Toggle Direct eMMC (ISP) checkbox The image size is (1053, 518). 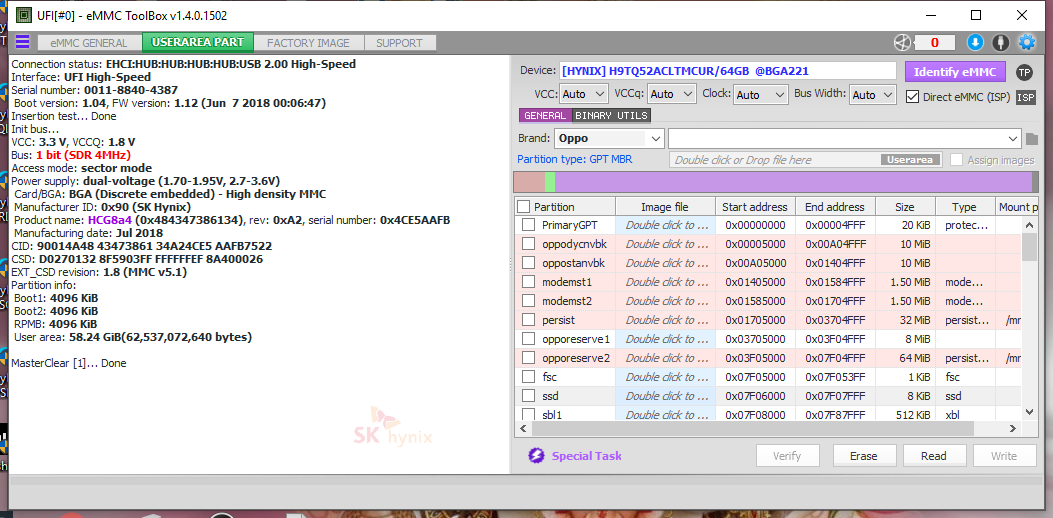(x=912, y=97)
